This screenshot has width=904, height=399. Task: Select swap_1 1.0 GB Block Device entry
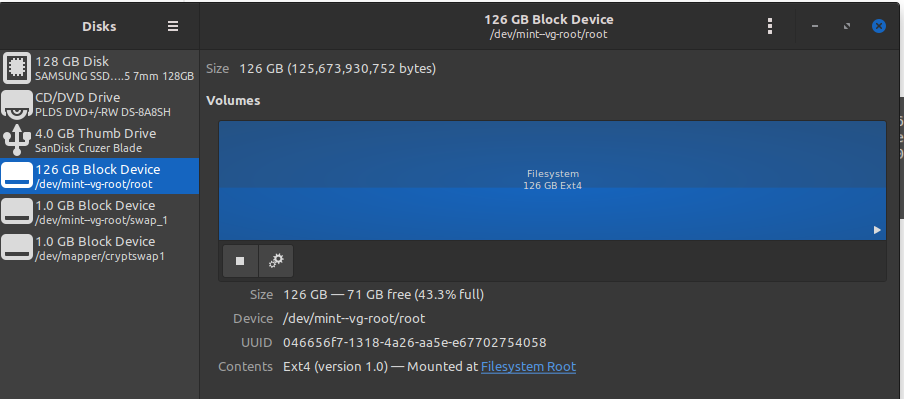(100, 212)
